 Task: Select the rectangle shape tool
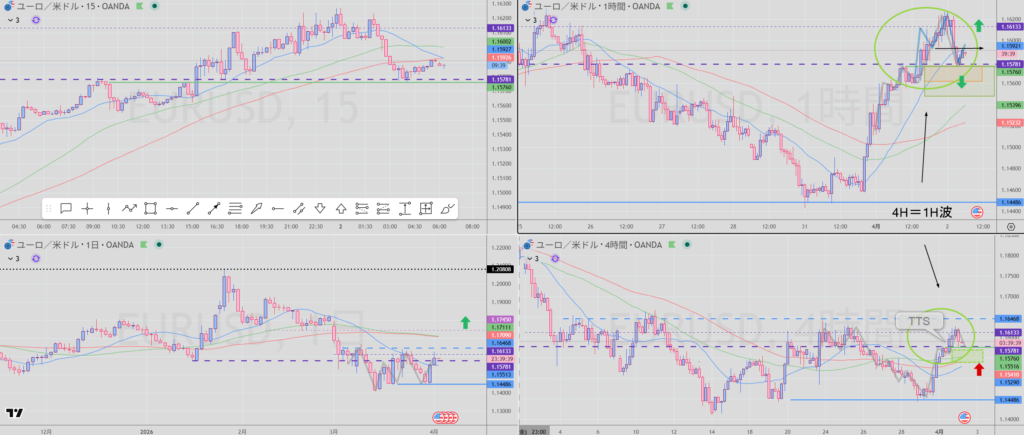click(x=150, y=208)
